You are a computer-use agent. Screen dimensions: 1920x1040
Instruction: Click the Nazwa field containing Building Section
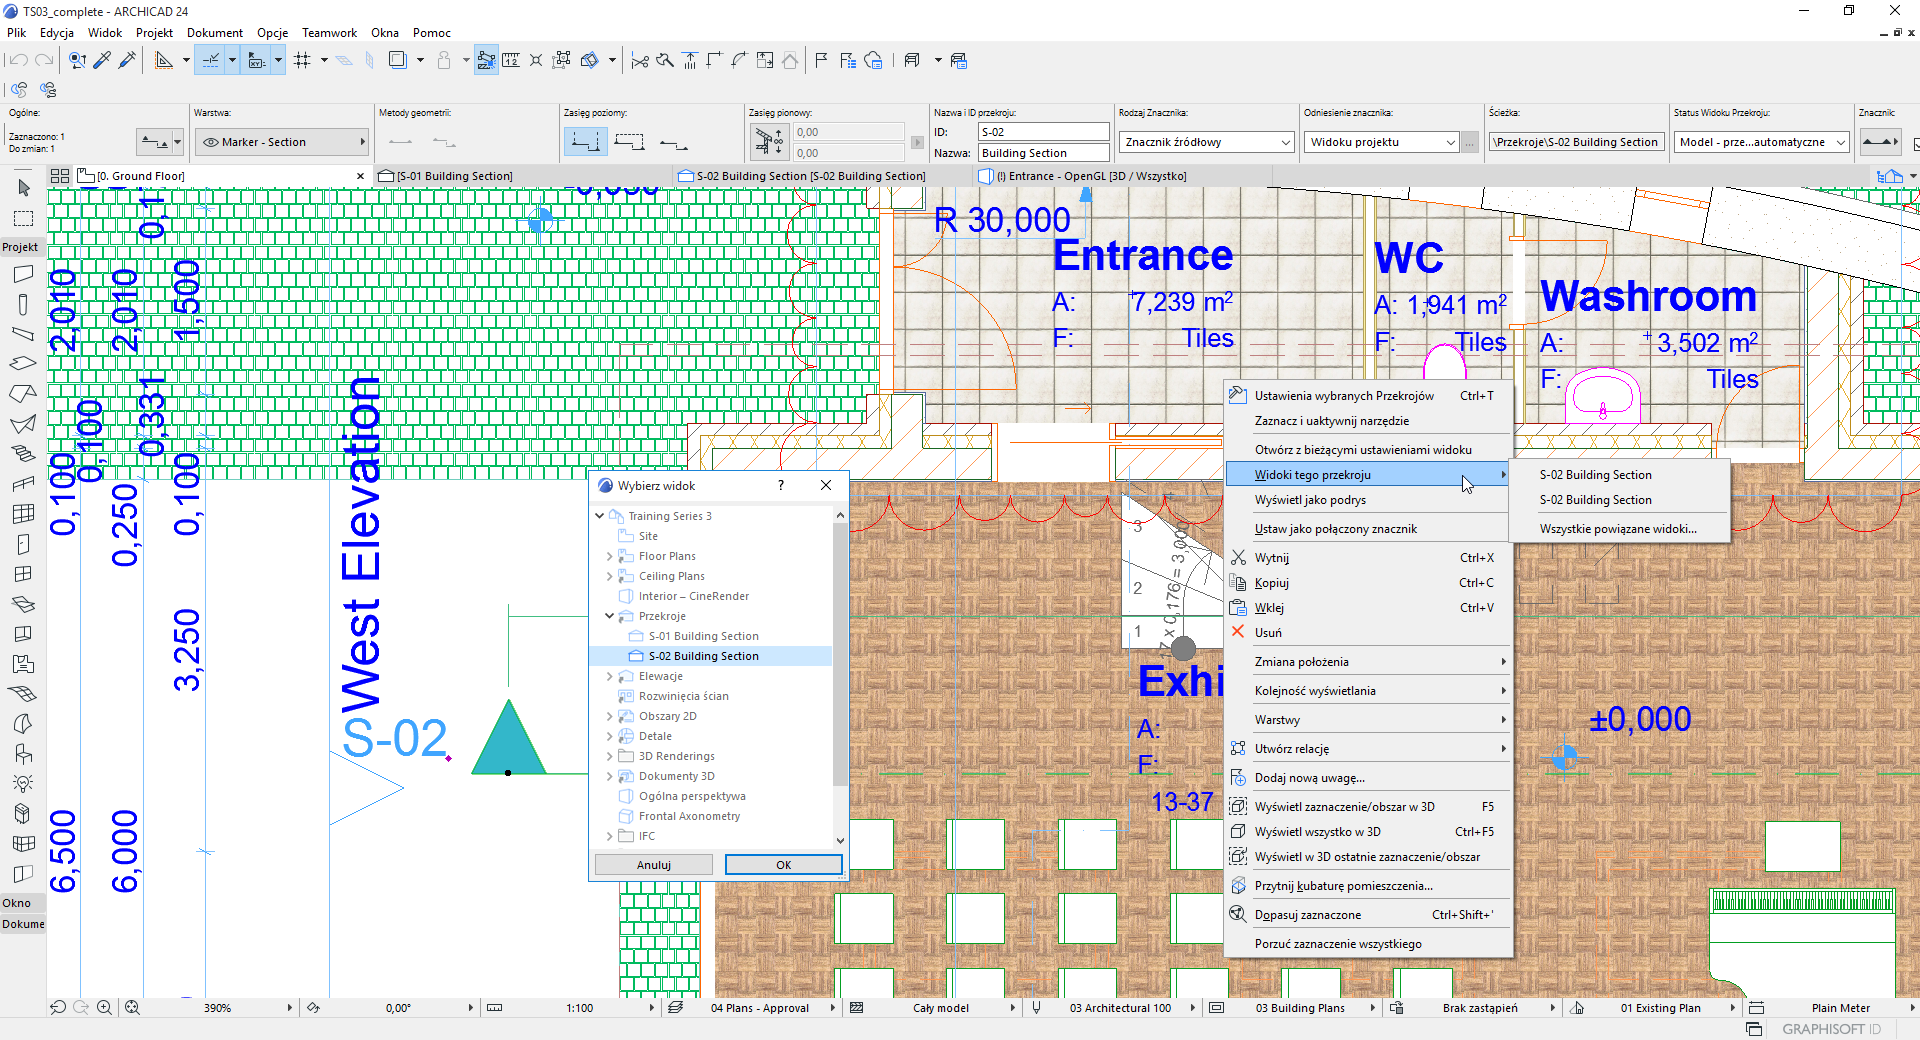click(1043, 153)
